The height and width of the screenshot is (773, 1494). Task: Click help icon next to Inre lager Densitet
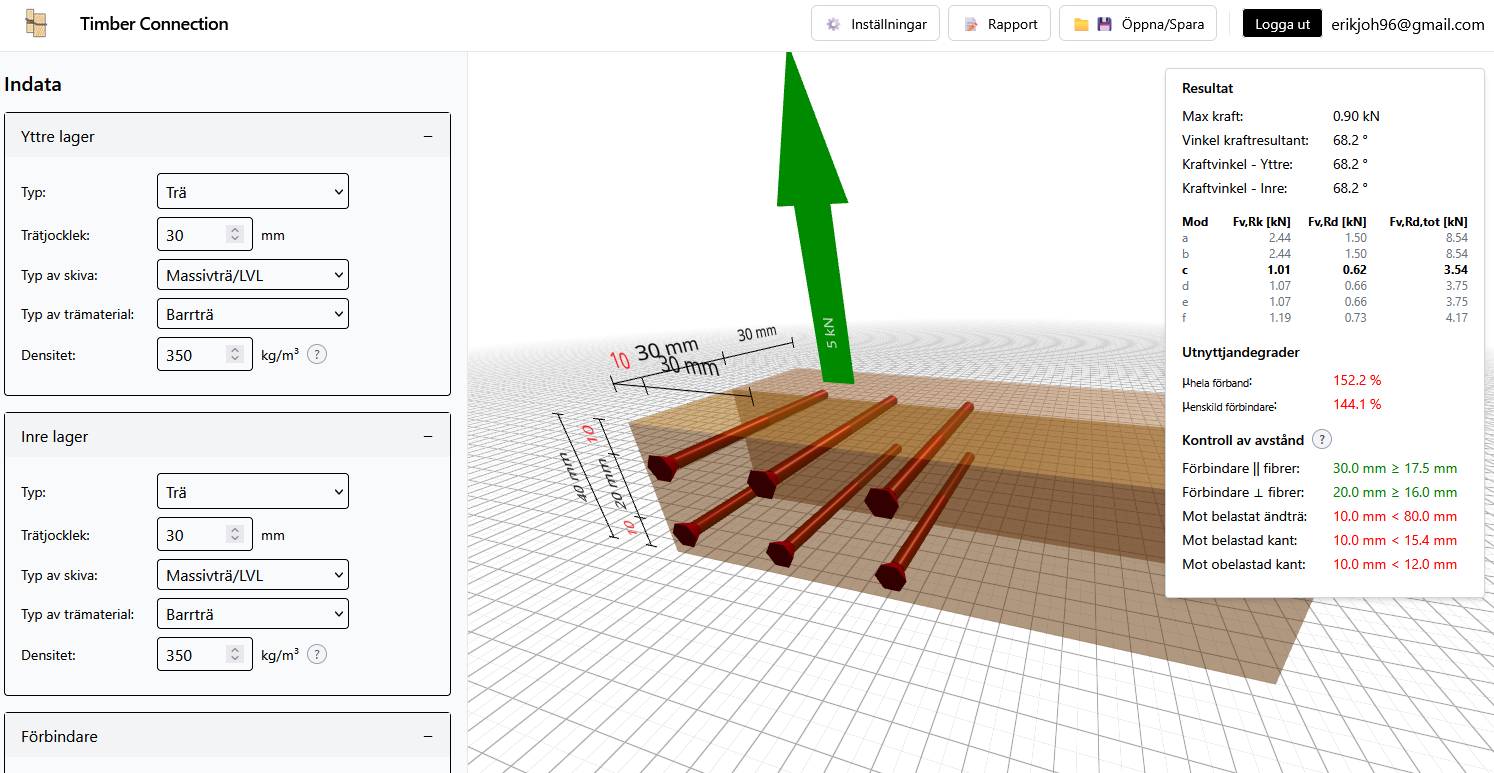tap(317, 654)
